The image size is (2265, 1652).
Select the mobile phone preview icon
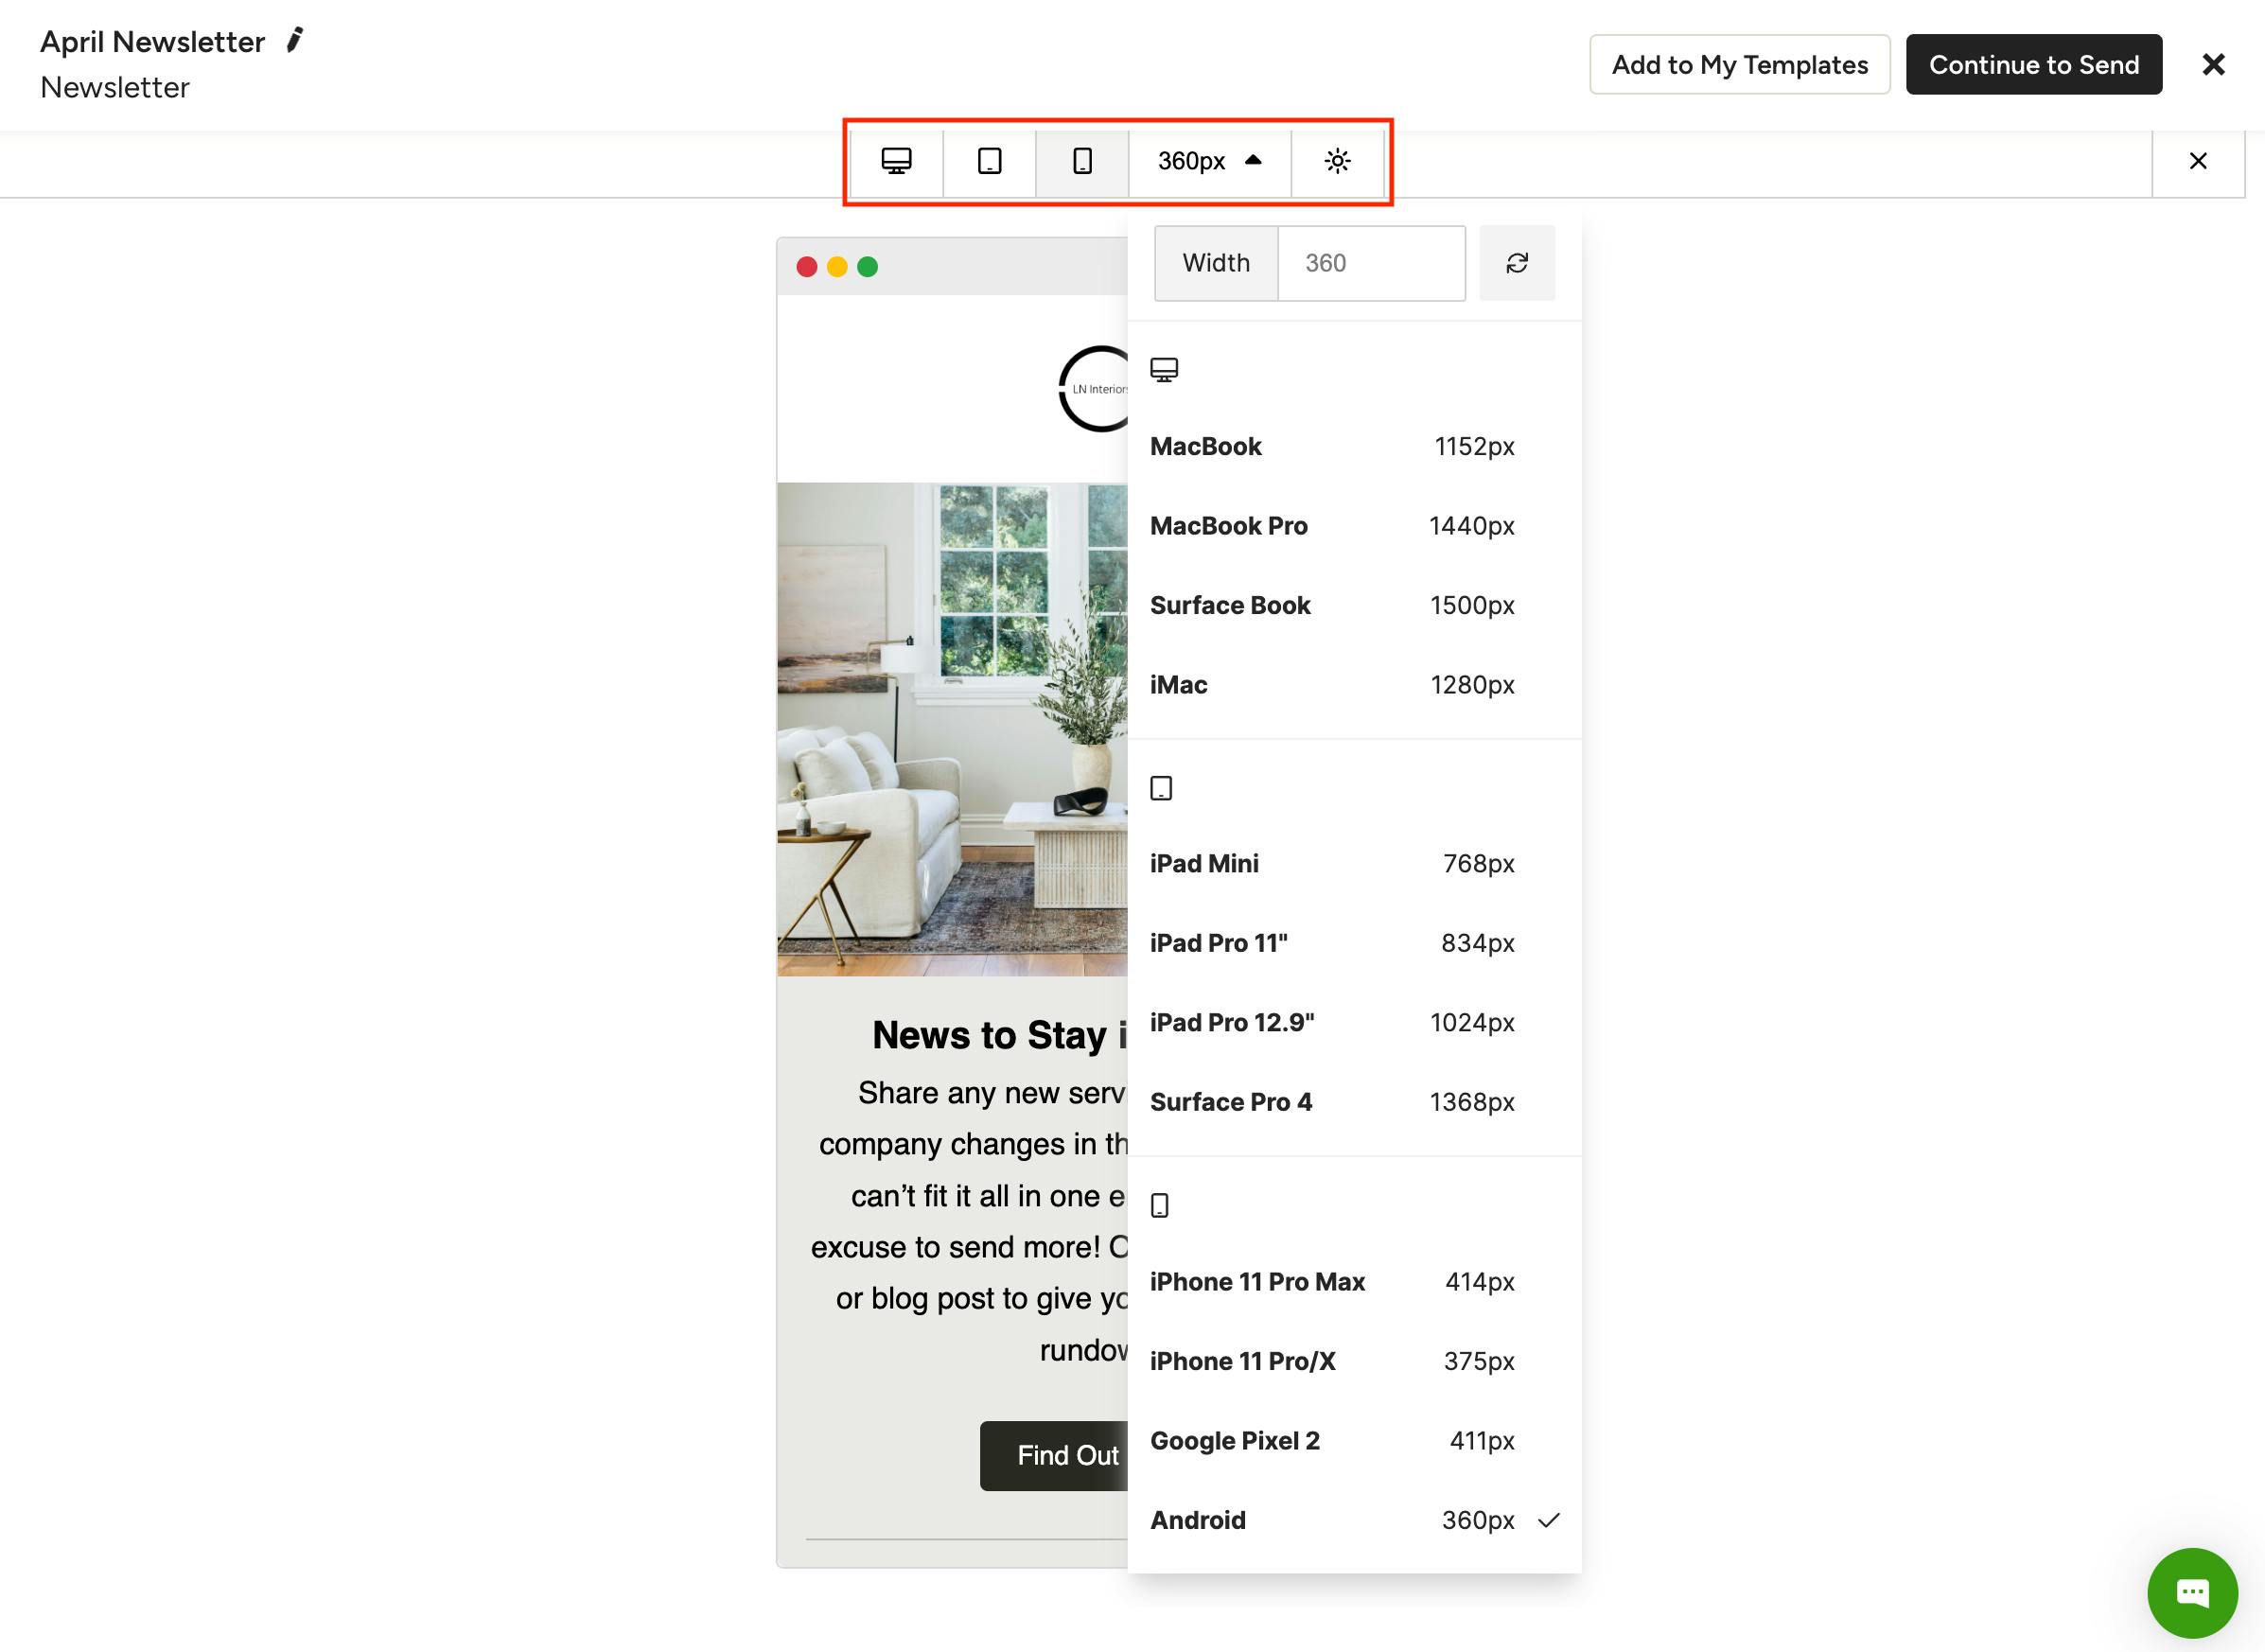click(1082, 161)
